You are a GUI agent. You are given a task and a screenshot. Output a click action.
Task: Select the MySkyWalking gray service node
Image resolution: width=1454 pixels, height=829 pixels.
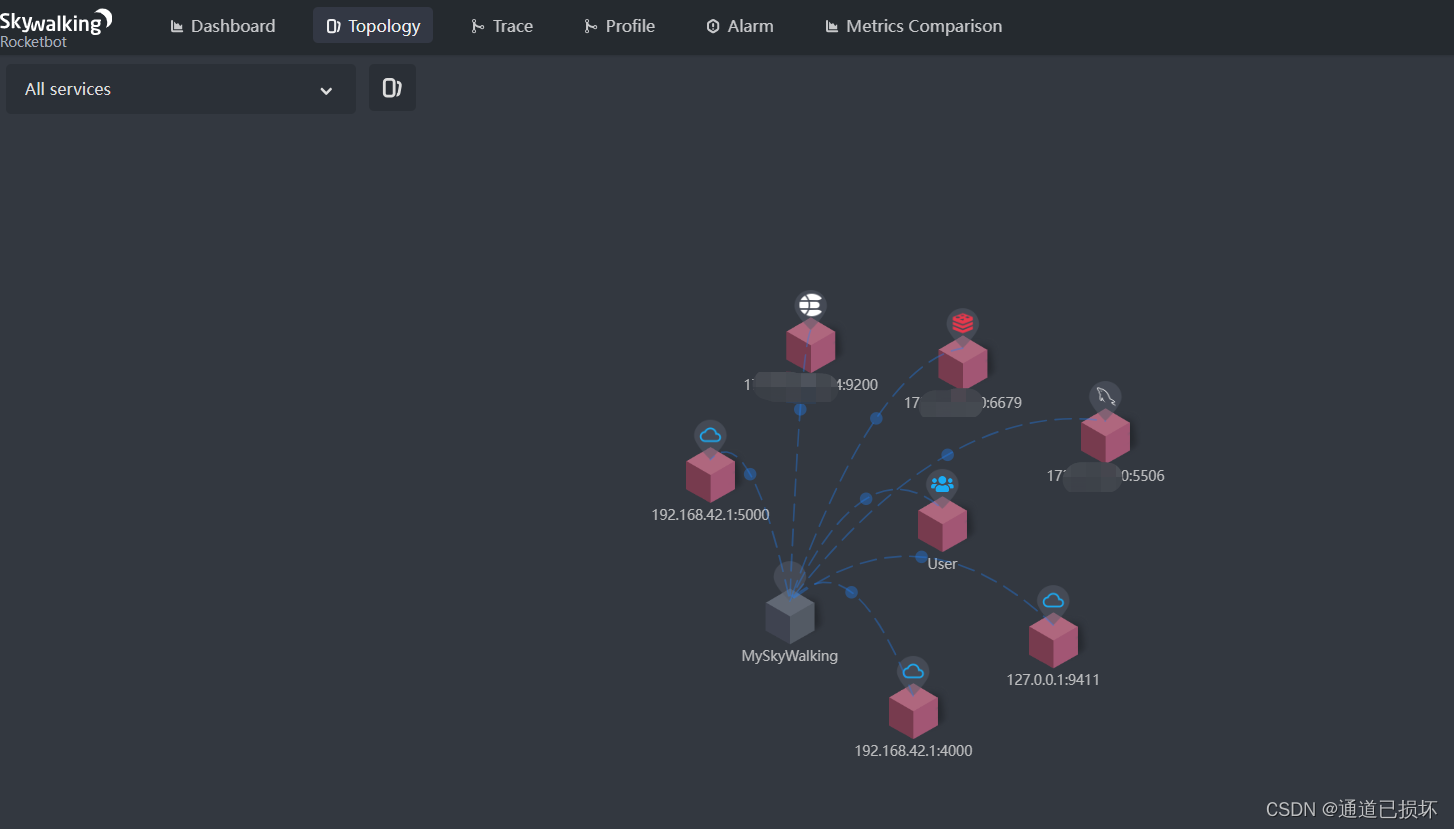click(790, 617)
